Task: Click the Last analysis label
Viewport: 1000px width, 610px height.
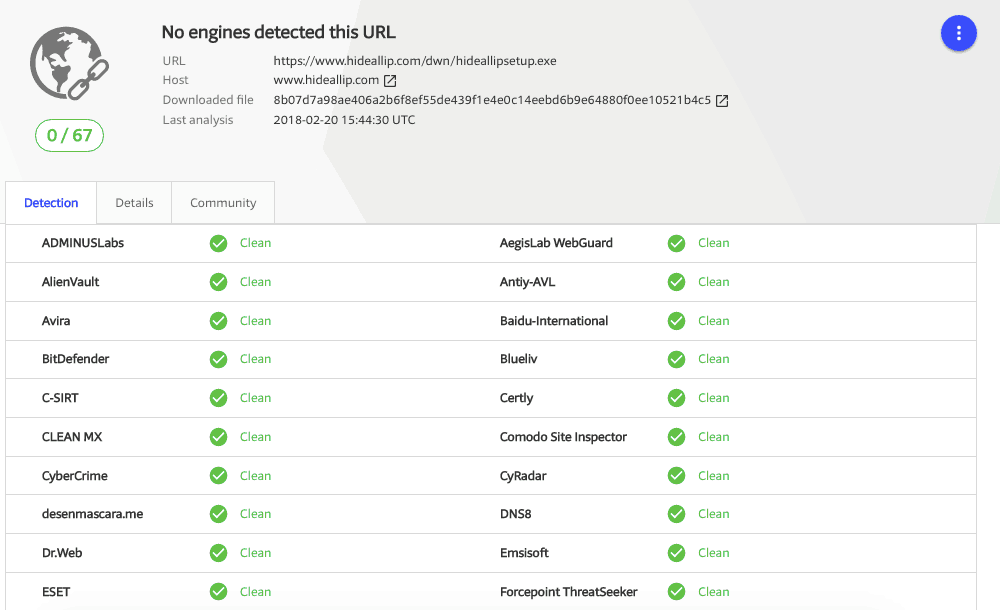Action: pyautogui.click(x=198, y=120)
